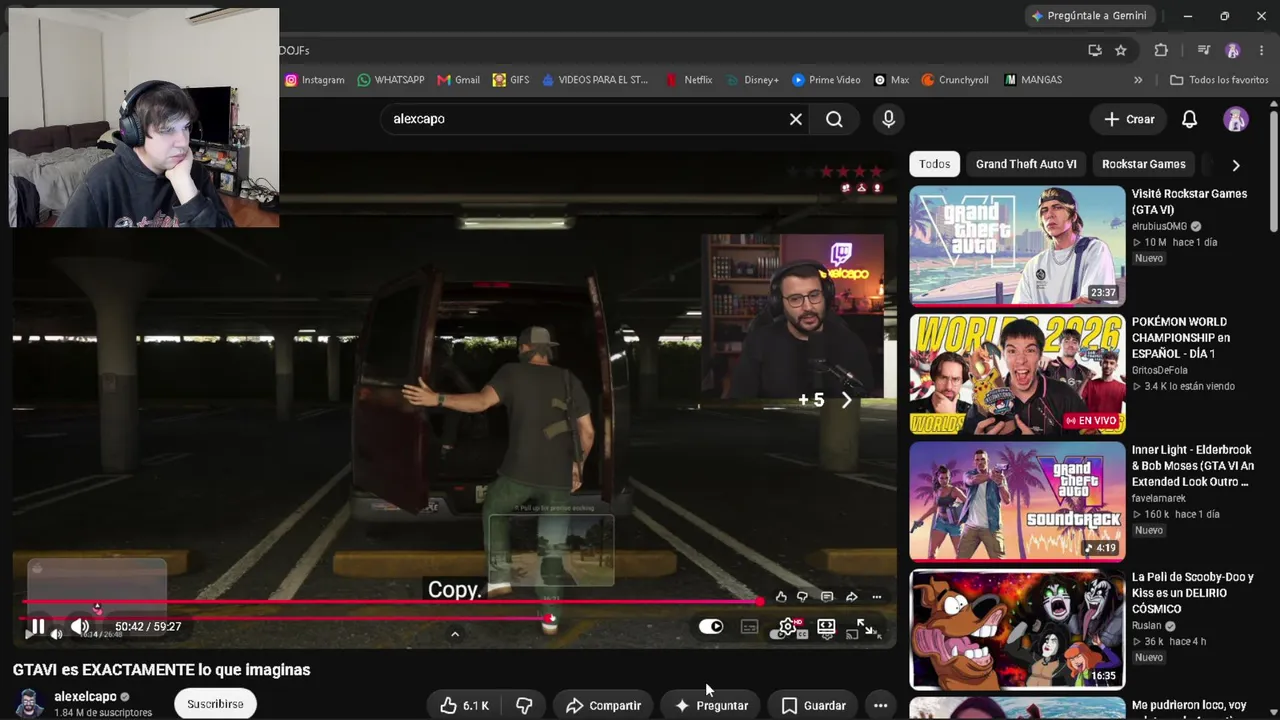1280x720 pixels.
Task: Pause the video playback
Action: [x=36, y=627]
